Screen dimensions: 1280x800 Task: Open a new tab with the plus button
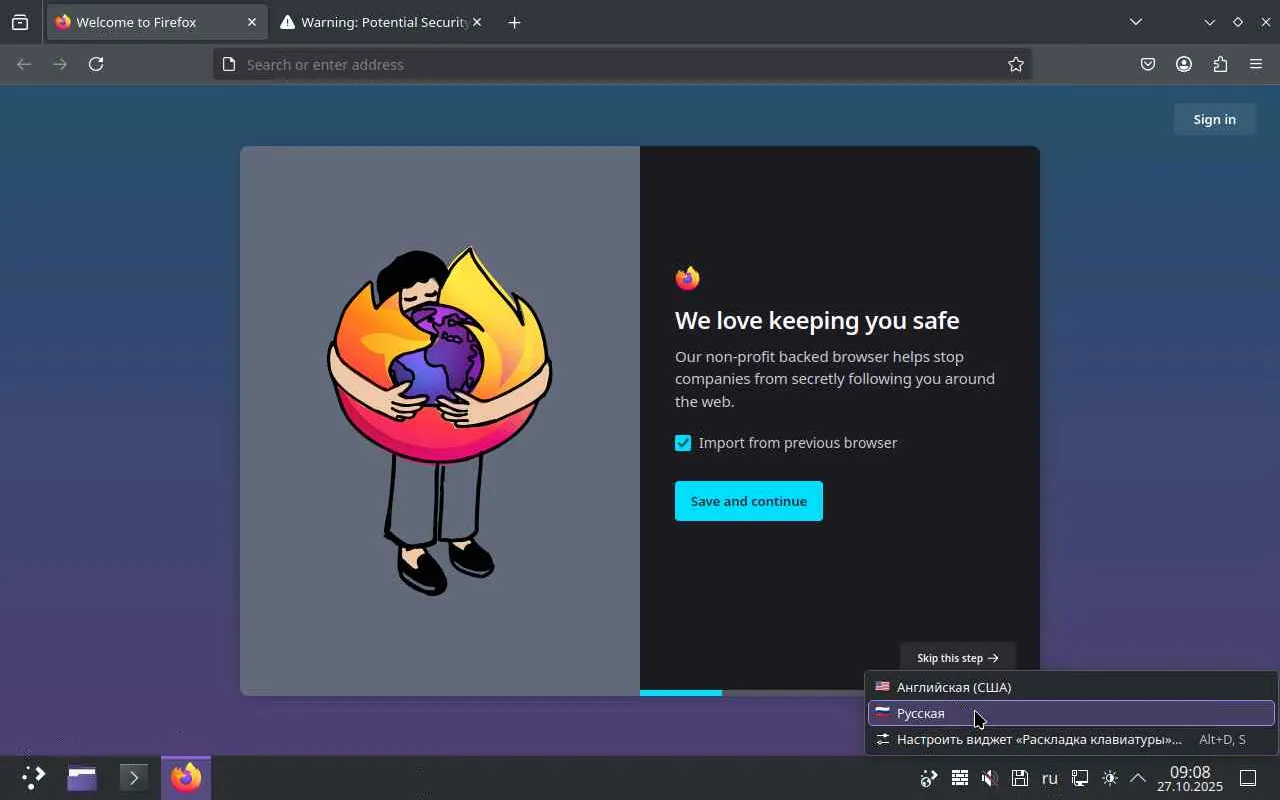point(514,22)
